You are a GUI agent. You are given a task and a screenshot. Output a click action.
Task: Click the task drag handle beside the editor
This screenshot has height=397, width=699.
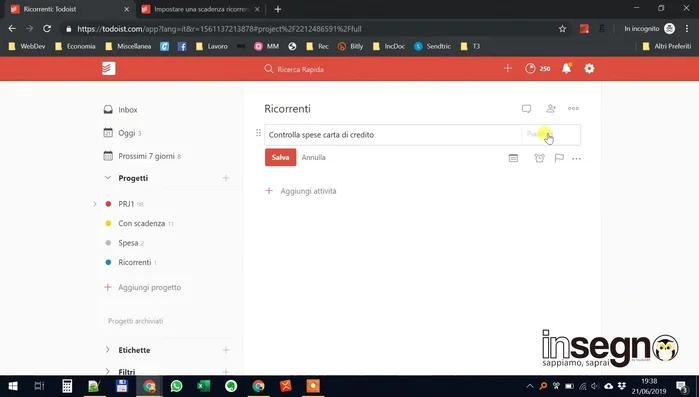[x=258, y=133]
